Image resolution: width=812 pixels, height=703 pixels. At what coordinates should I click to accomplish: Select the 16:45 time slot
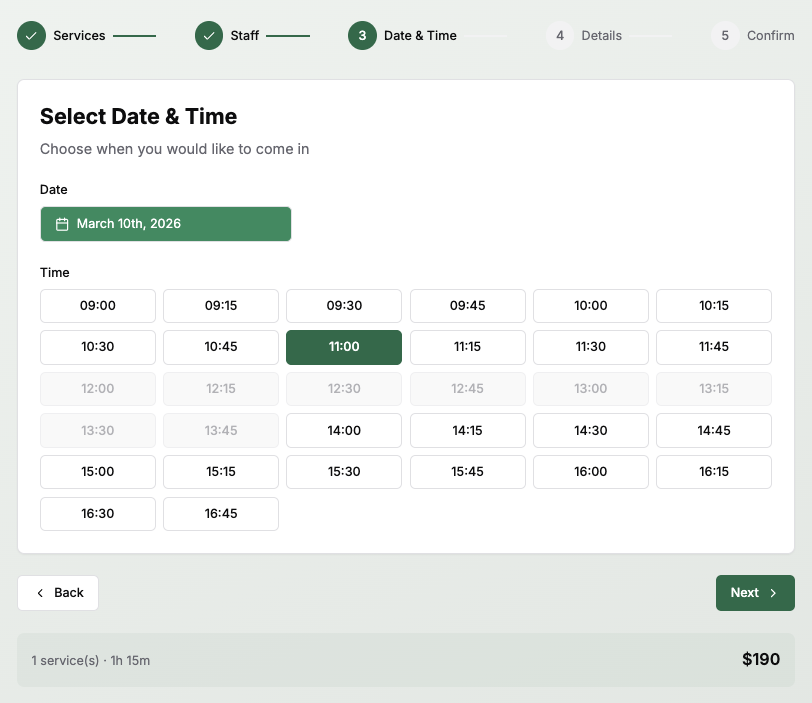[x=221, y=513]
